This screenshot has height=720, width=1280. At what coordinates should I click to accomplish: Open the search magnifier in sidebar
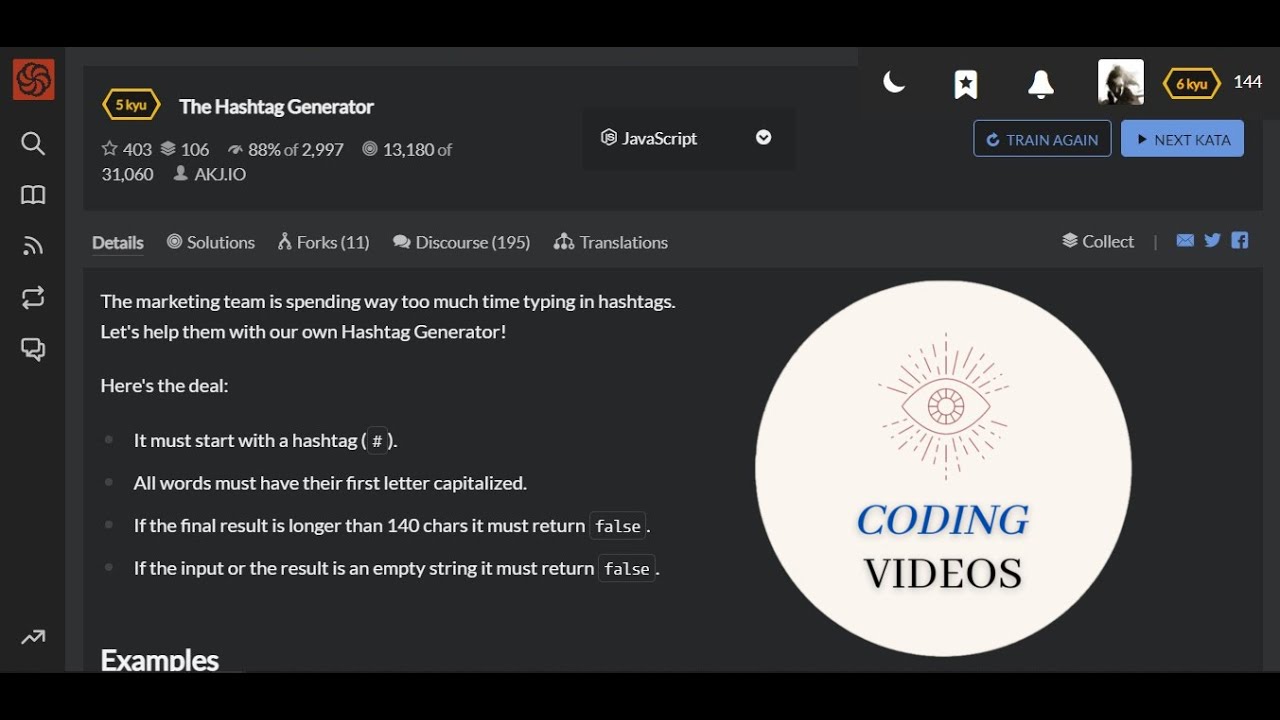33,144
